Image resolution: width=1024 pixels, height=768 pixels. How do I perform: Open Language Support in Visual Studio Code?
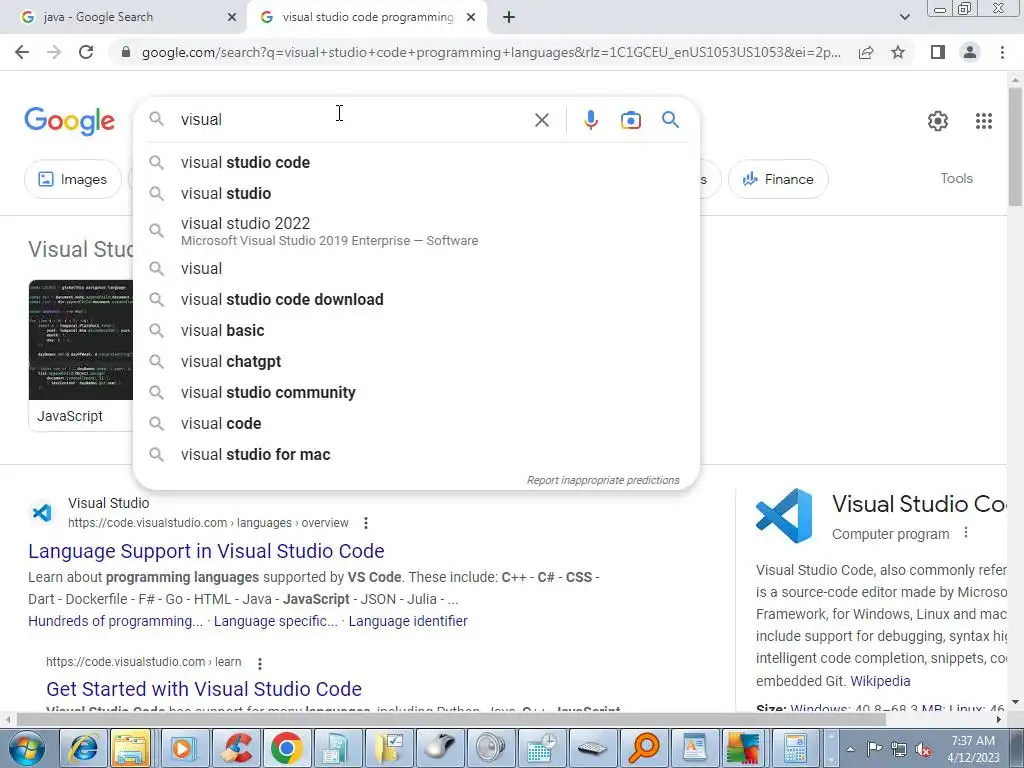(206, 551)
